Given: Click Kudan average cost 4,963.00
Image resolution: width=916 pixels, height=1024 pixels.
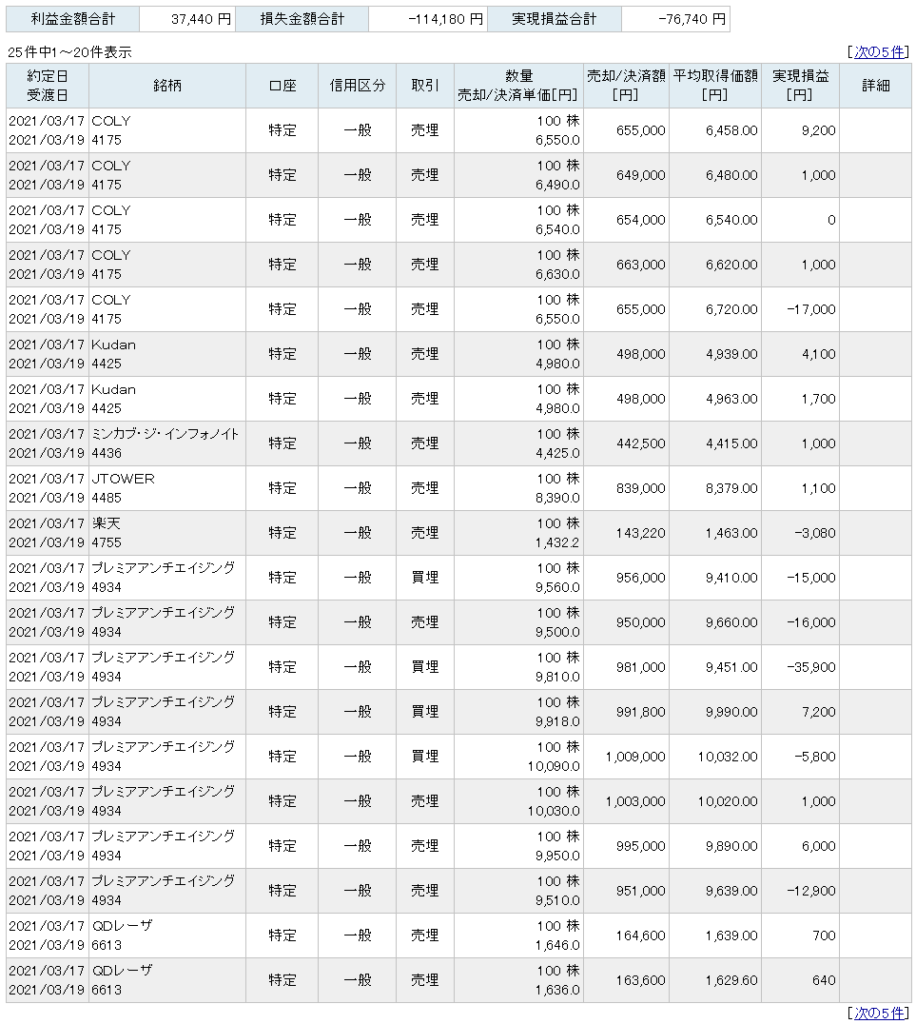Looking at the screenshot, I should (715, 399).
